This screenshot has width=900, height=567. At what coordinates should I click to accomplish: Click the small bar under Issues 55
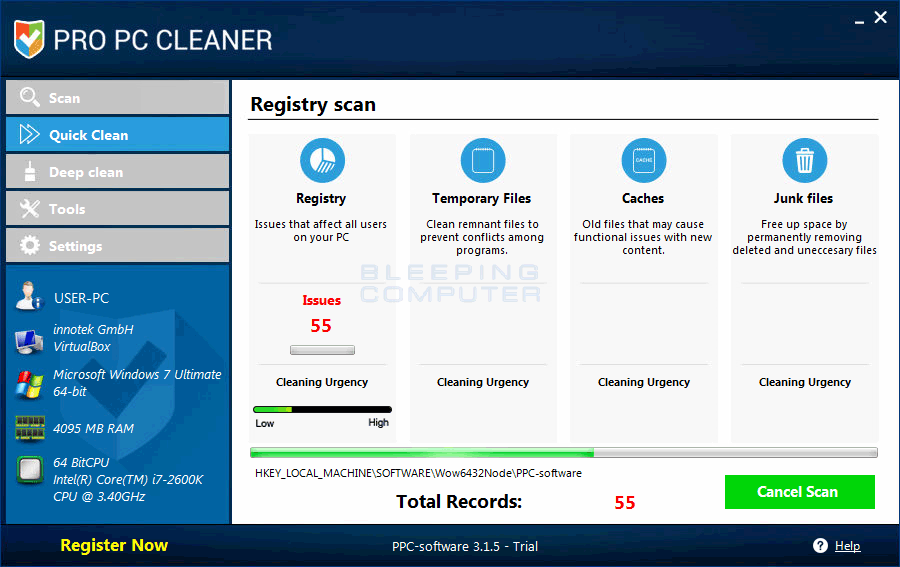[x=323, y=350]
